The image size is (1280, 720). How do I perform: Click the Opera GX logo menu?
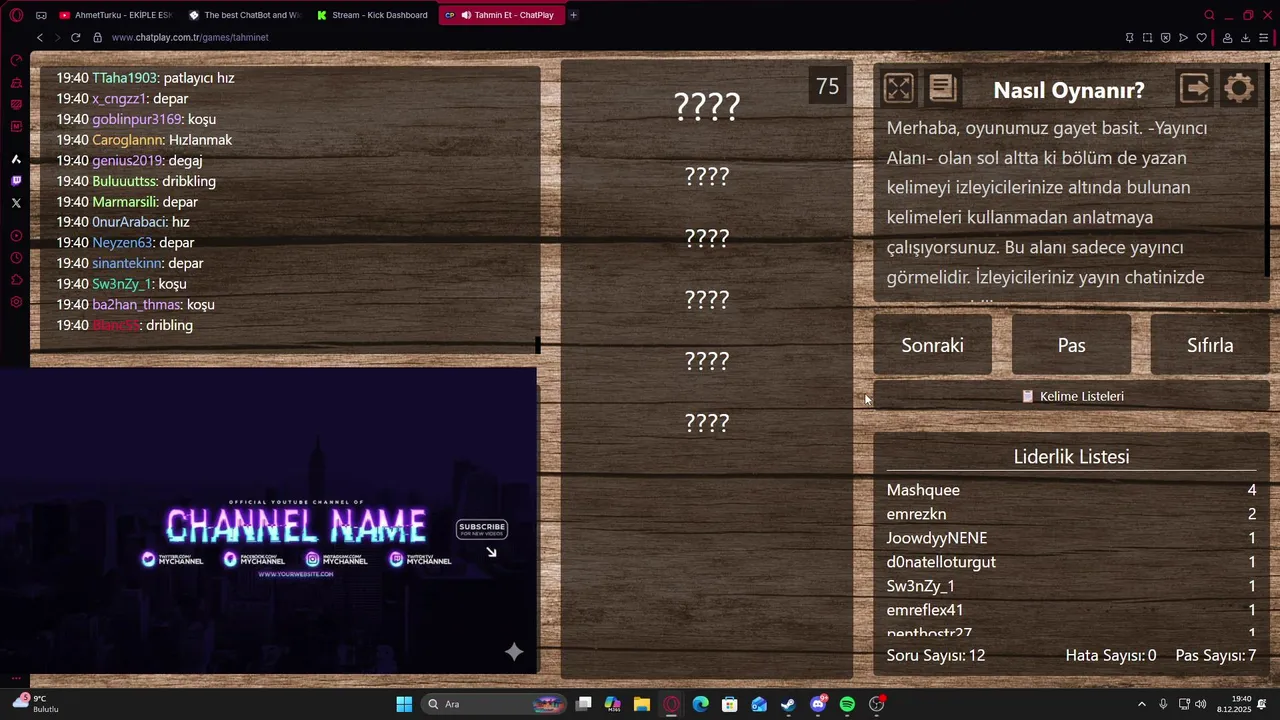[16, 15]
